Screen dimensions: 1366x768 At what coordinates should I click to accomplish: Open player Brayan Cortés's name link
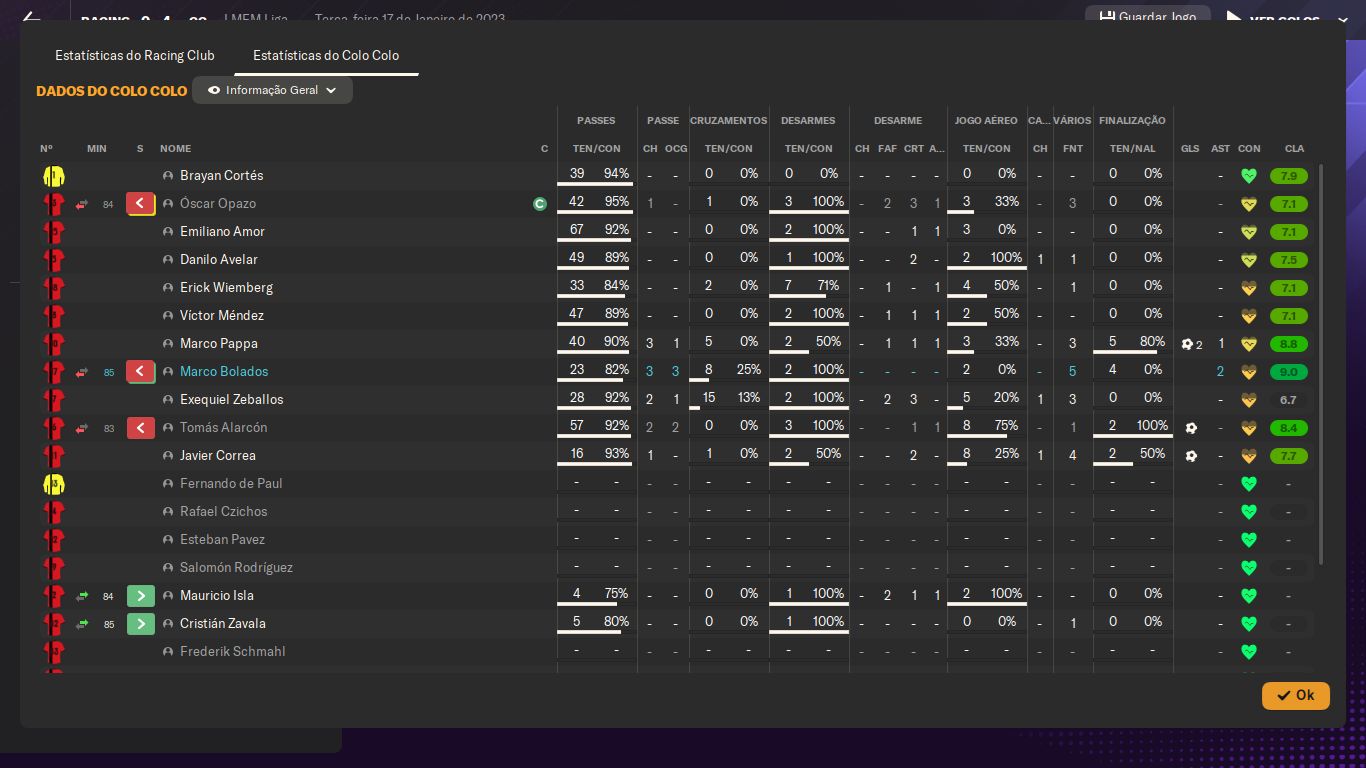coord(222,176)
